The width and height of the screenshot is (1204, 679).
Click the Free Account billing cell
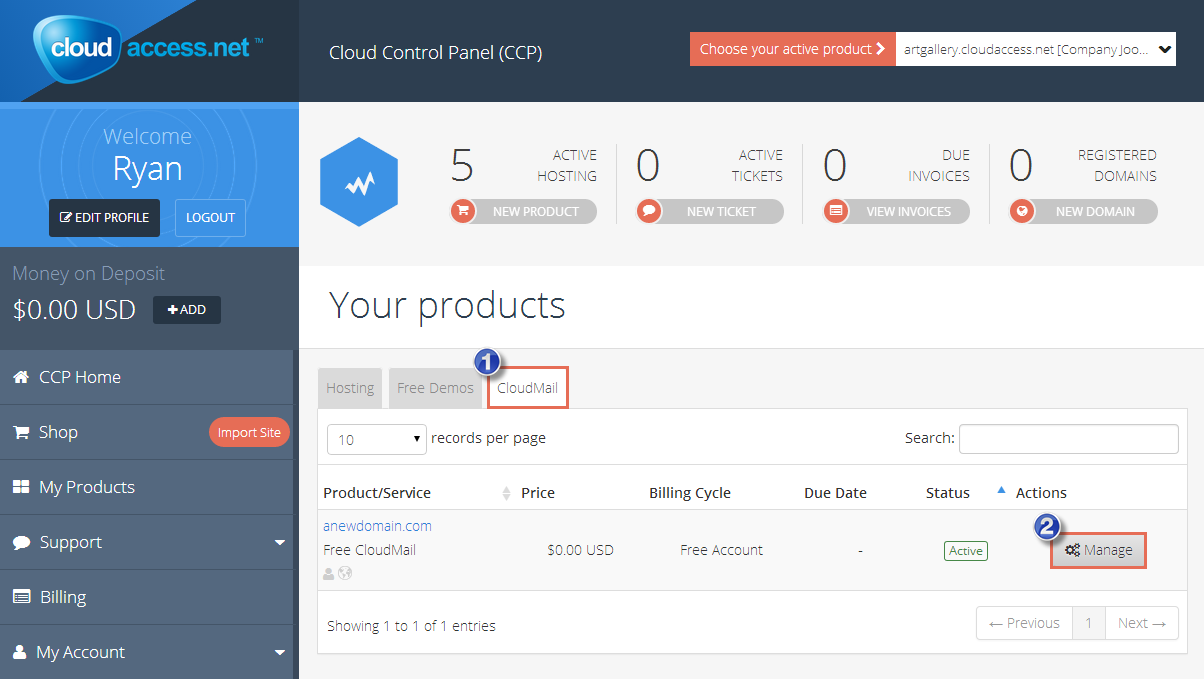pyautogui.click(x=721, y=550)
